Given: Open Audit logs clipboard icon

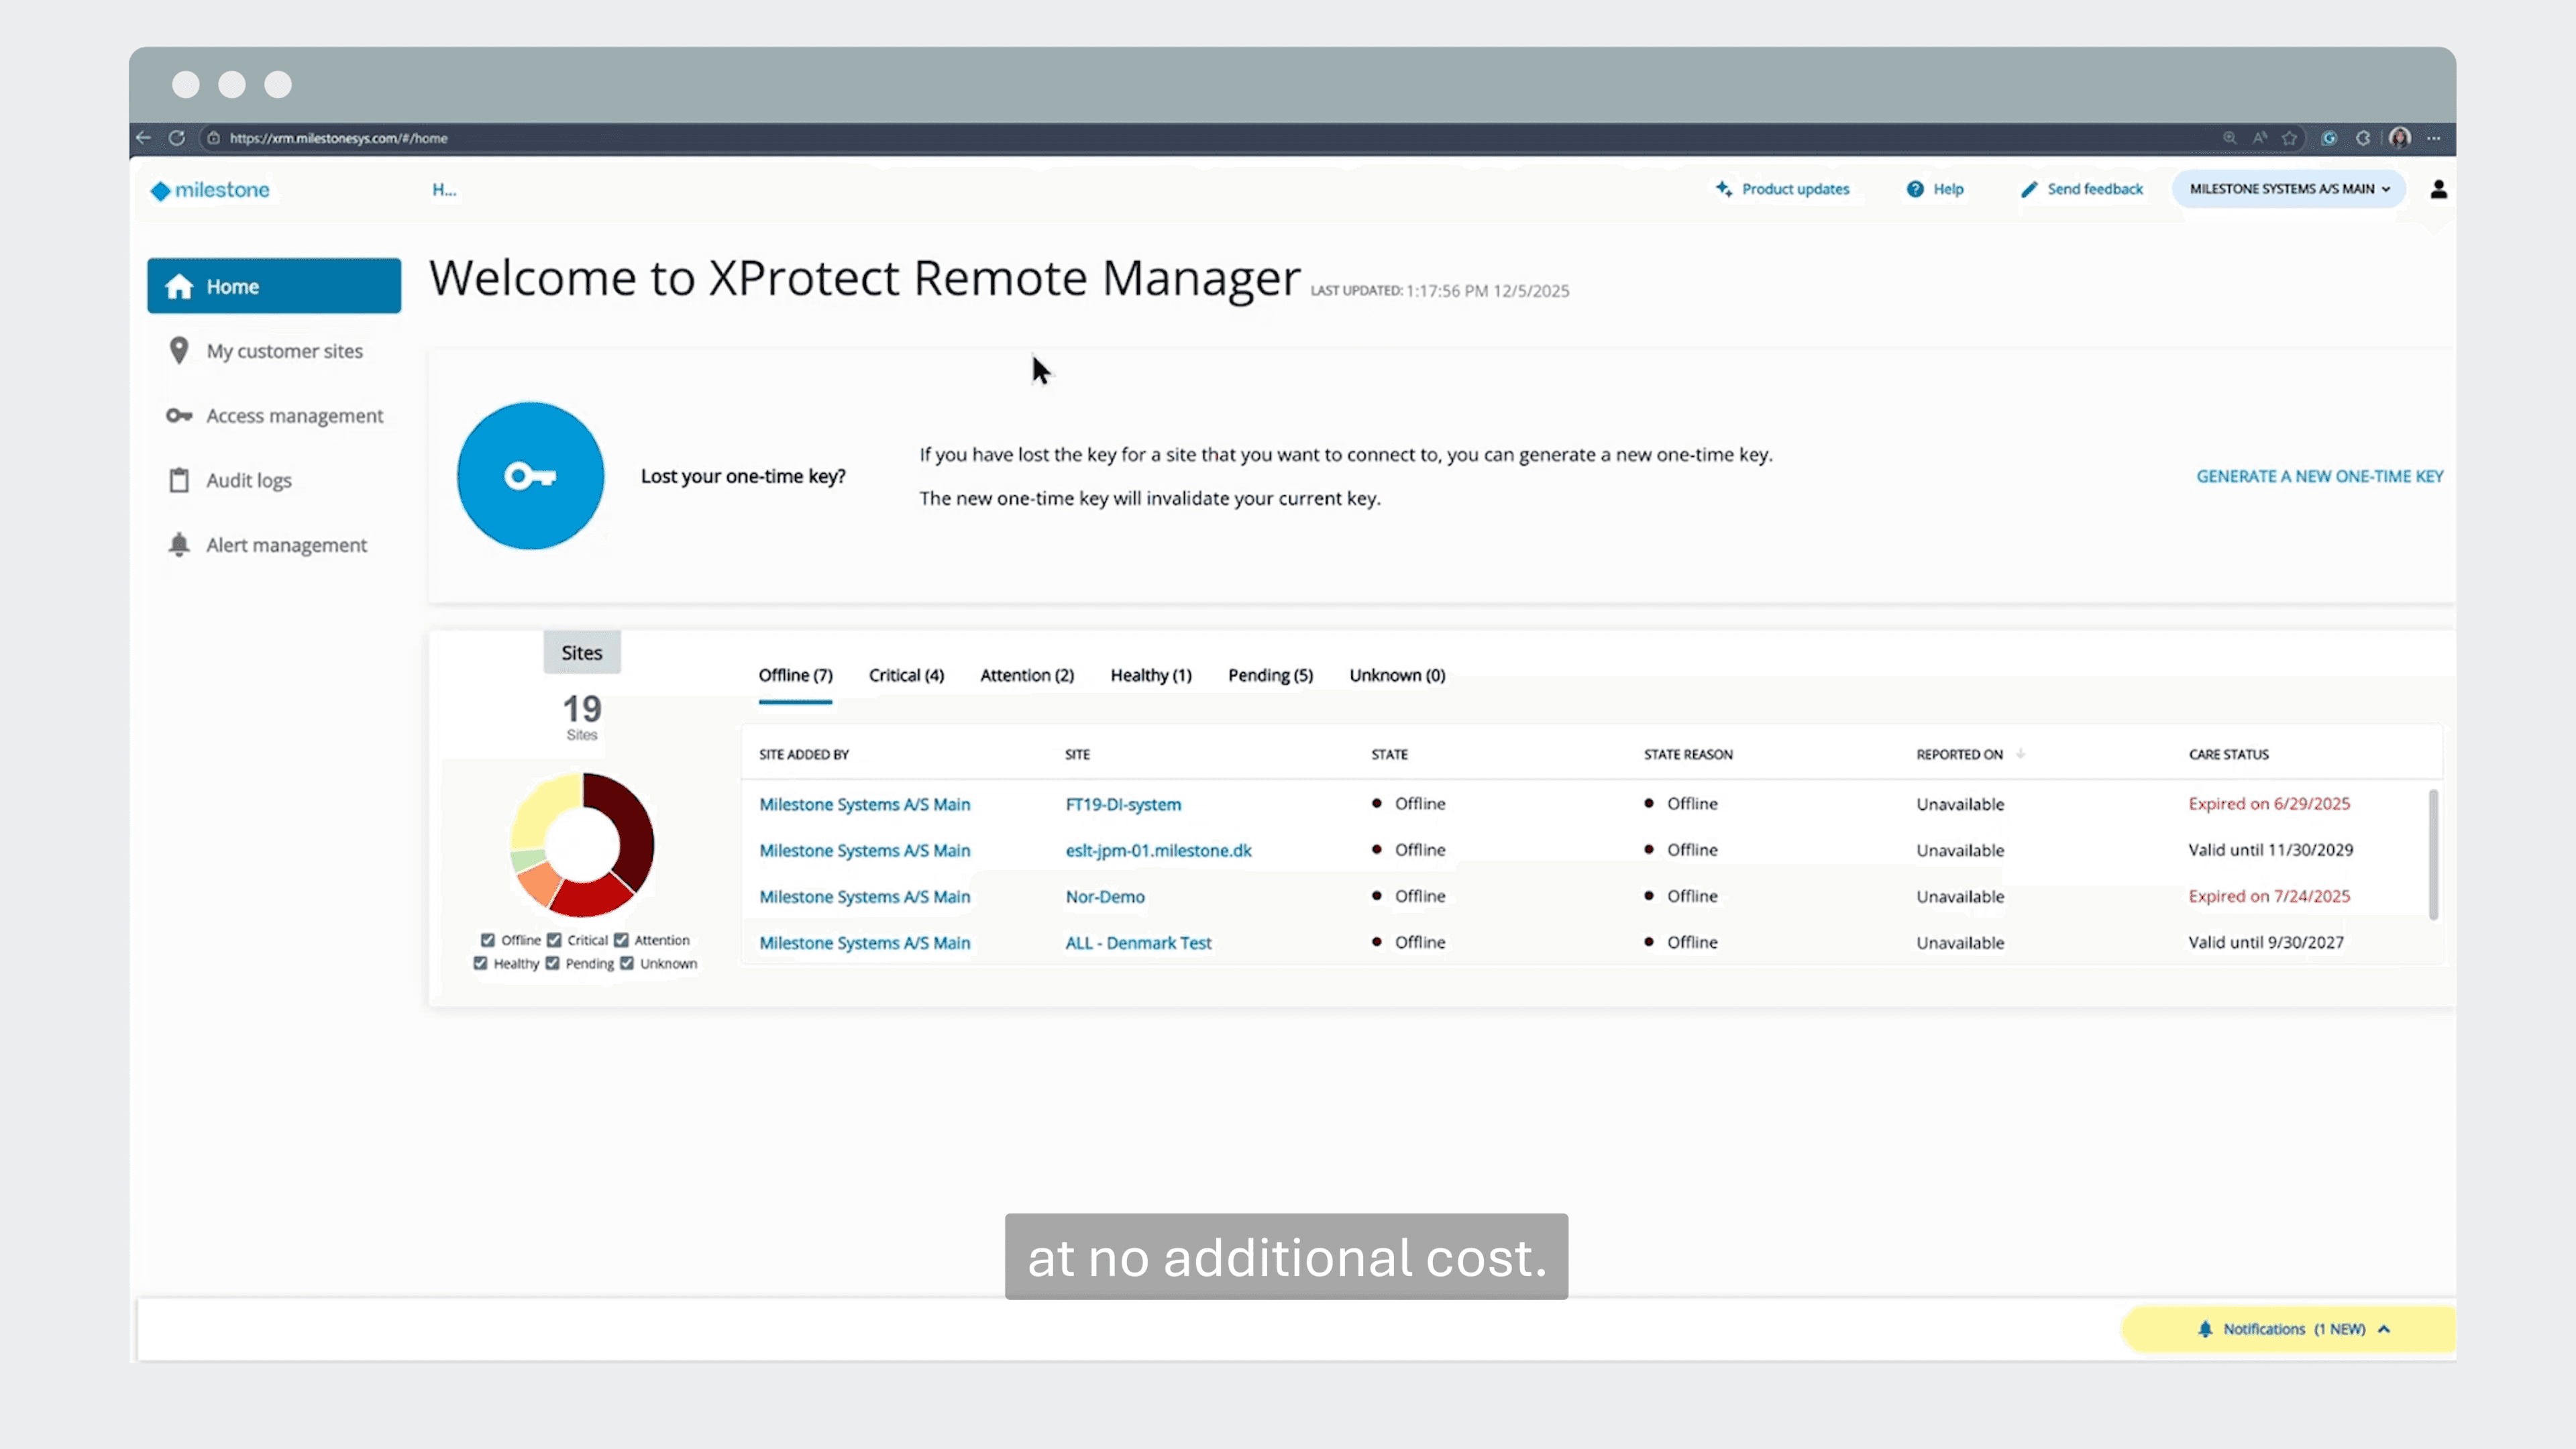Looking at the screenshot, I should point(179,481).
